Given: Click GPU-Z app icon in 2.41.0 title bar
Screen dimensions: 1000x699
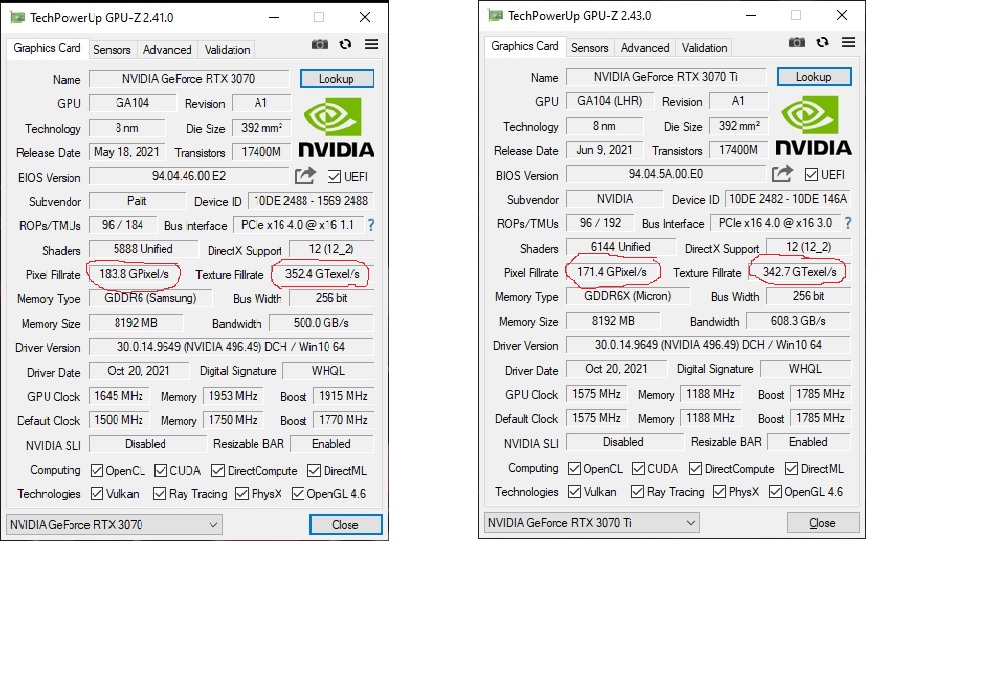Looking at the screenshot, I should (x=17, y=17).
